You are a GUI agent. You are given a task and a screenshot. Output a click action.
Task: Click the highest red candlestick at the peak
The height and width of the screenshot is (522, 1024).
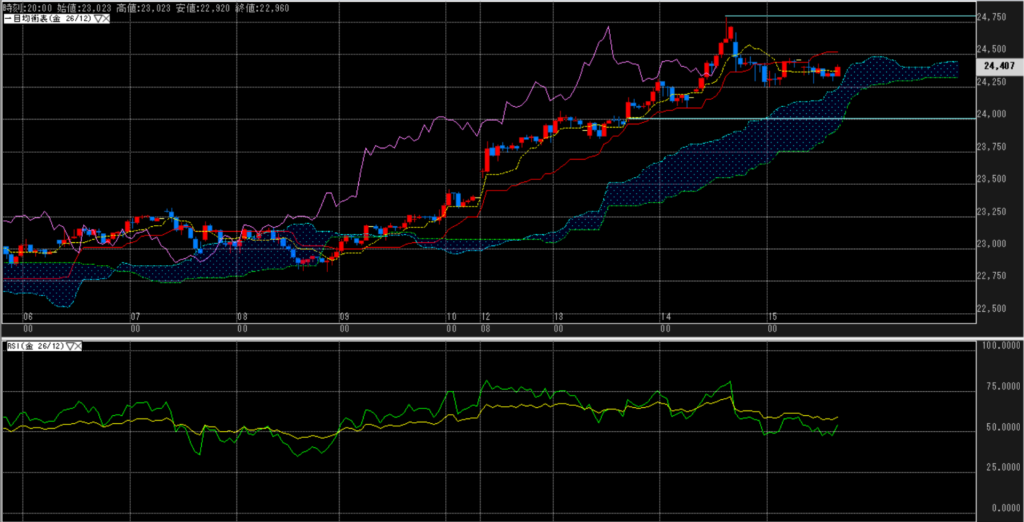727,38
